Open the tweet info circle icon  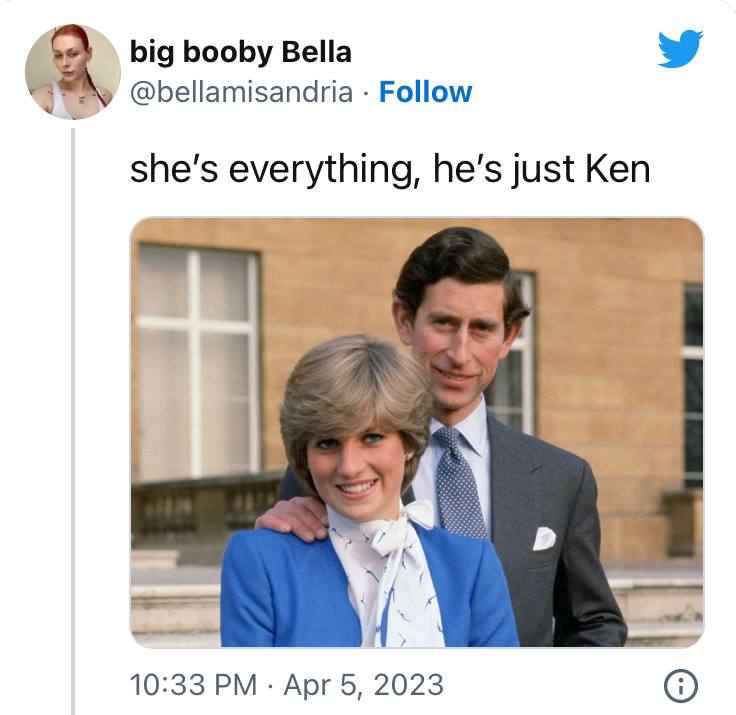point(681,686)
